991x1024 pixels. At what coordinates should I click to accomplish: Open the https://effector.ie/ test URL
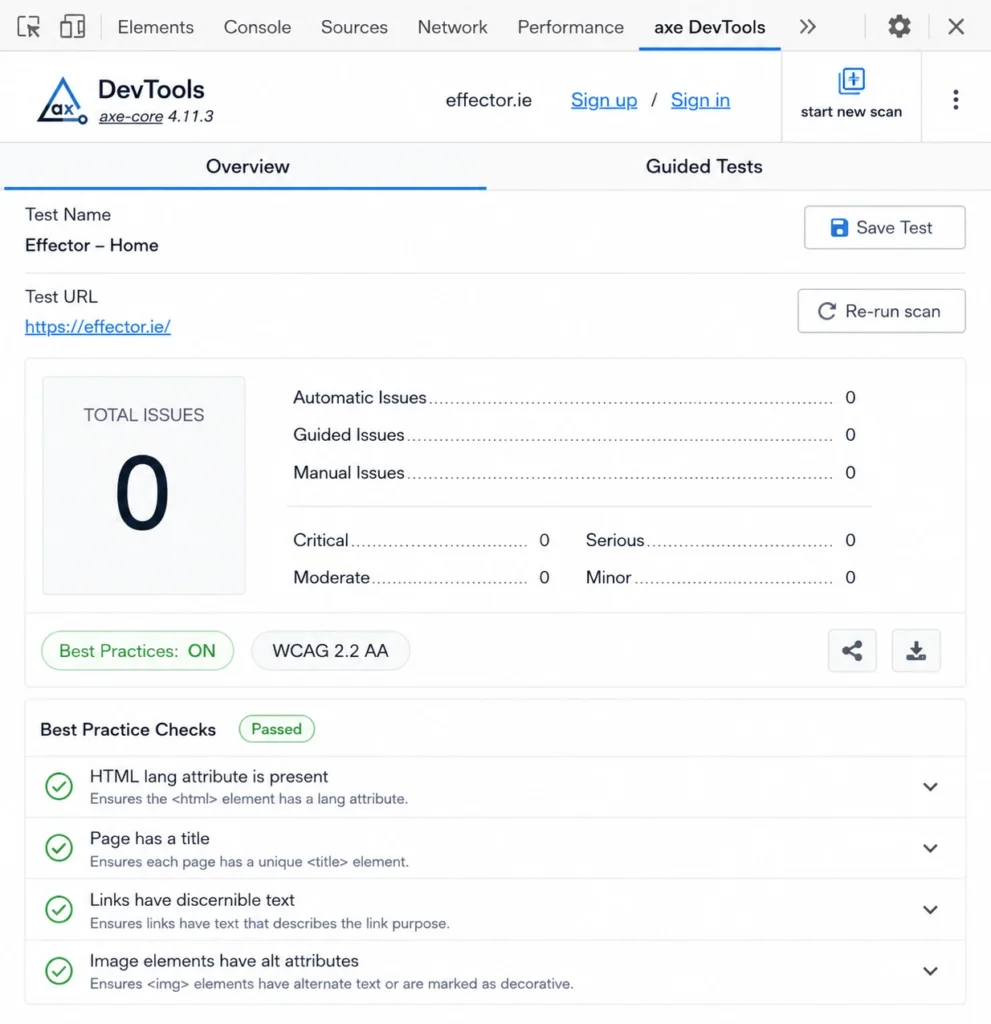click(98, 327)
